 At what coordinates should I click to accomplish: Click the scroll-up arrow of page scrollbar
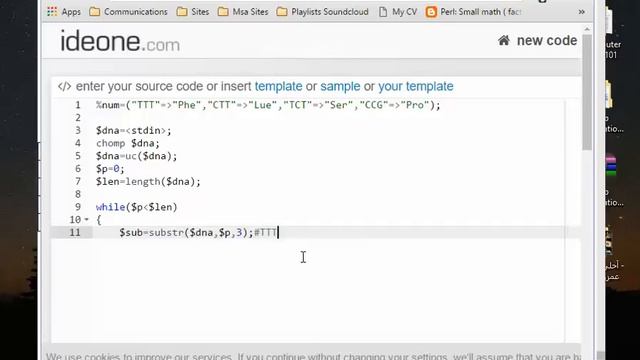coord(587,29)
